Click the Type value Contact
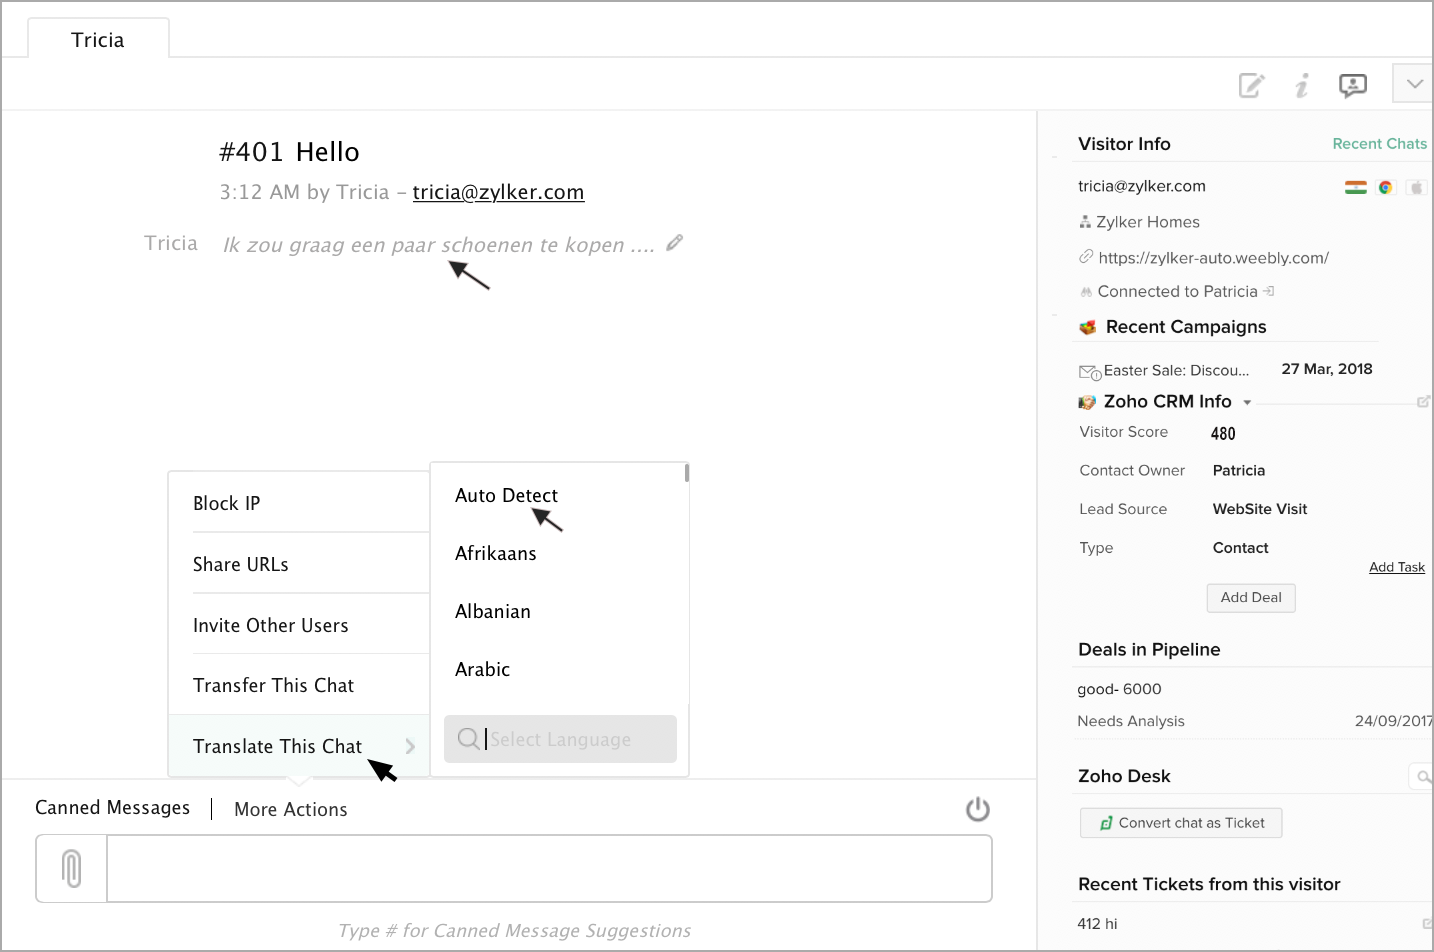This screenshot has width=1434, height=952. point(1240,548)
